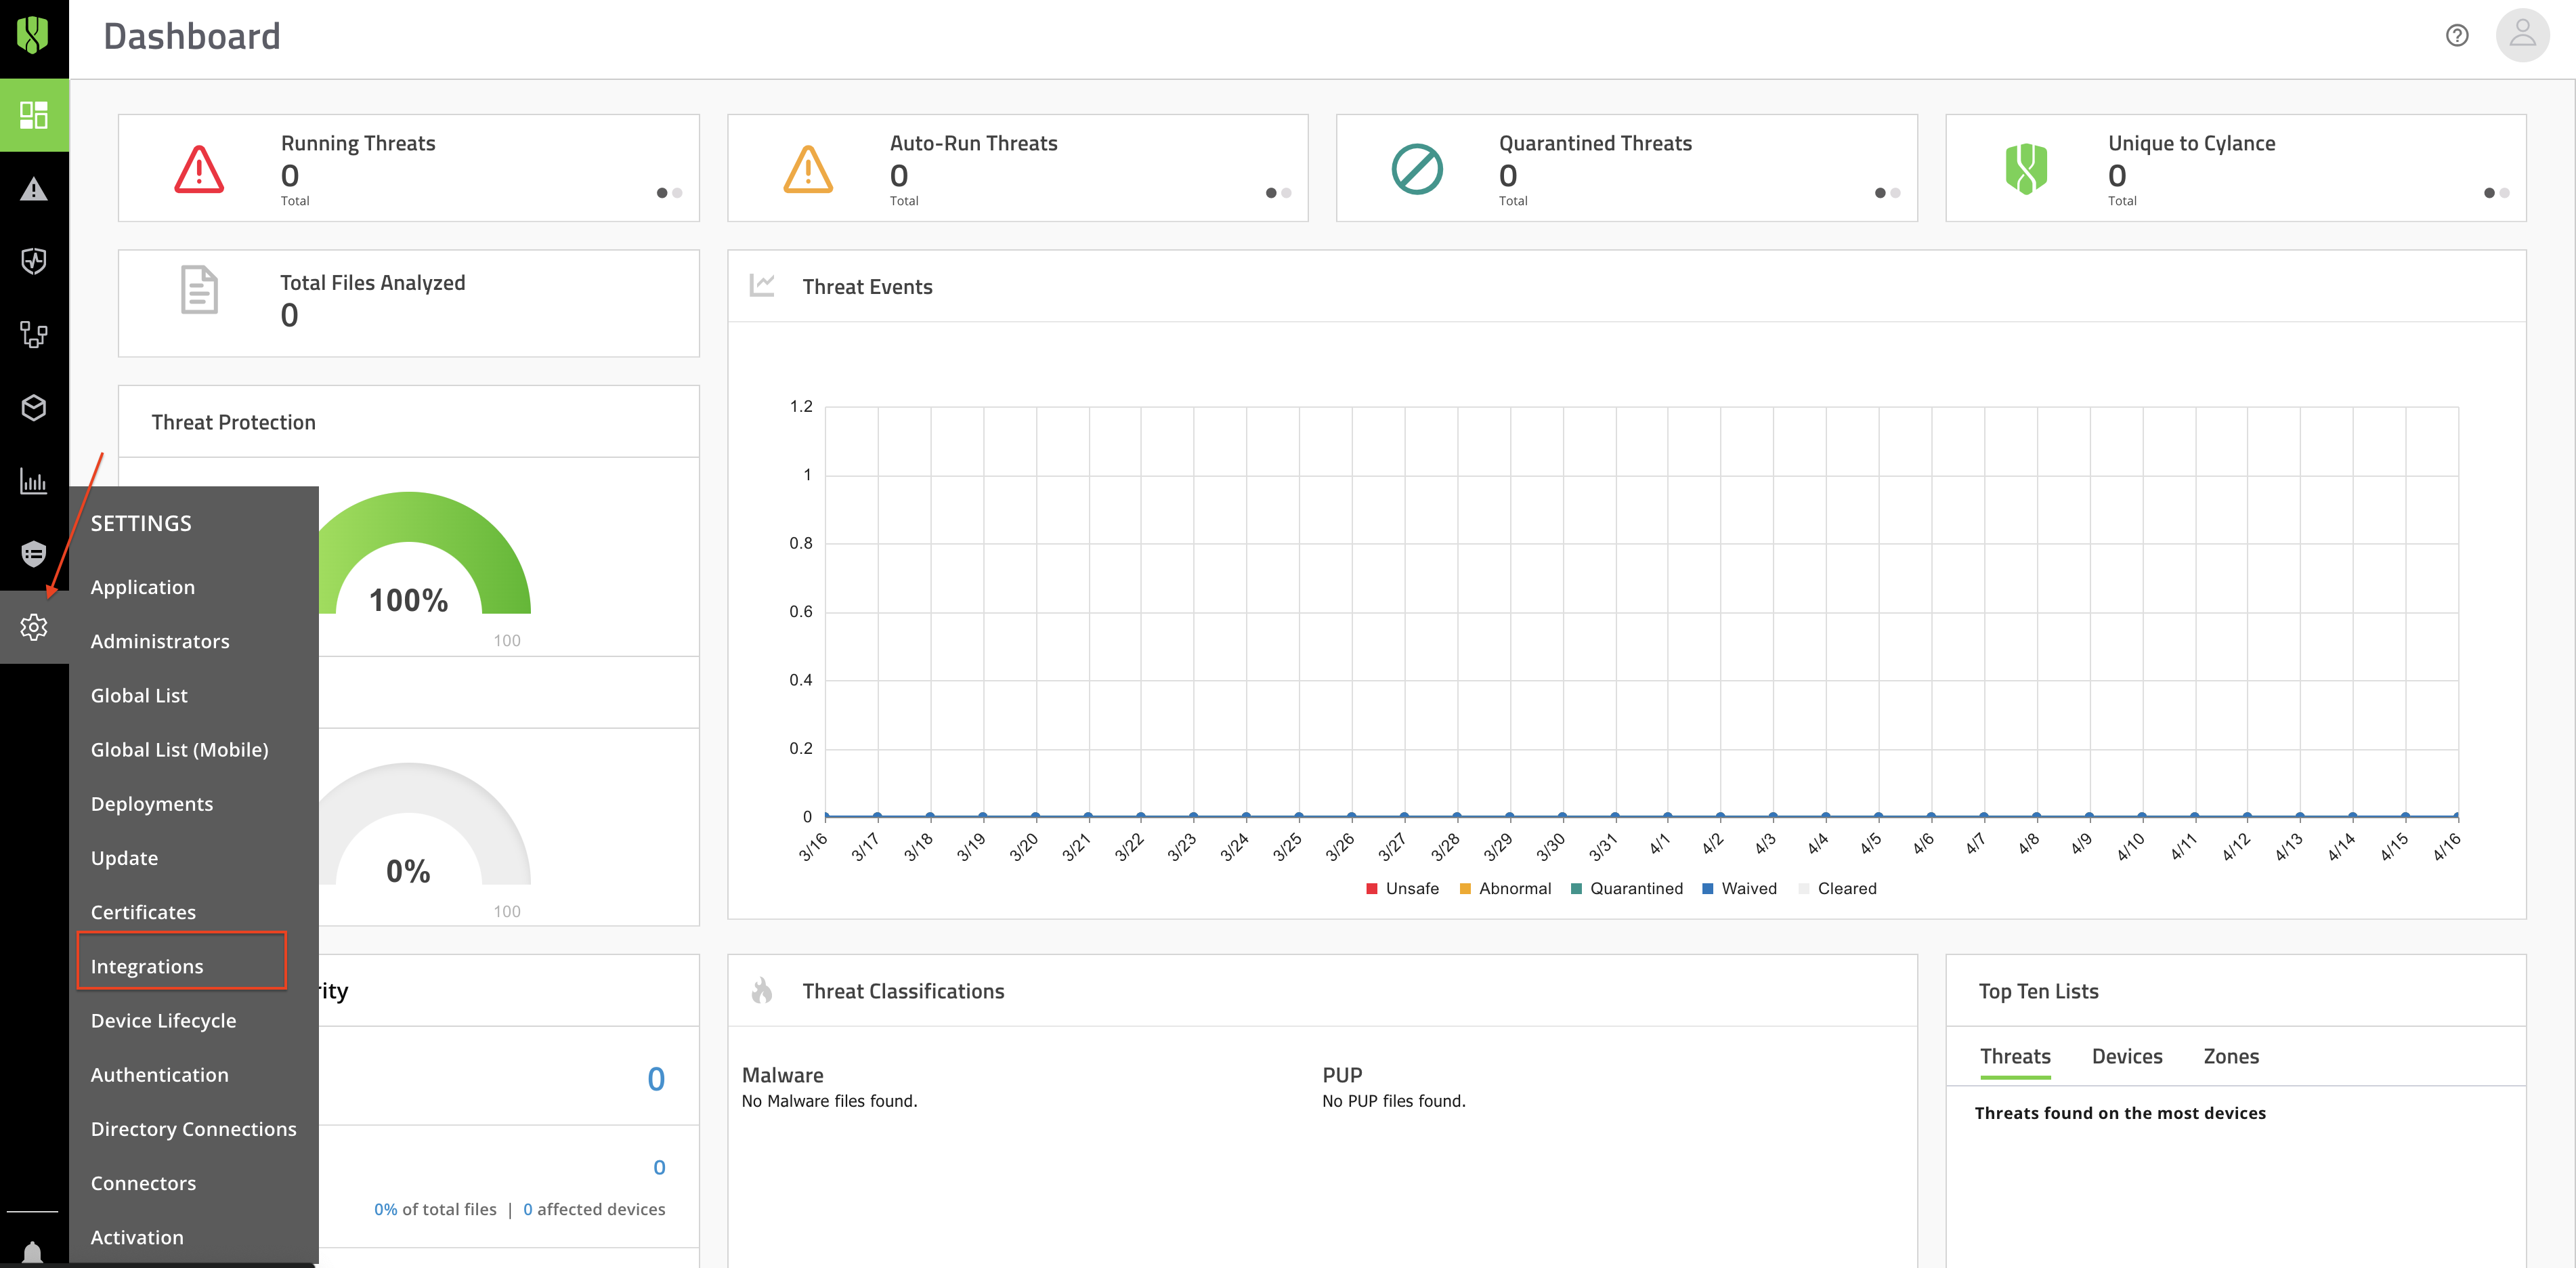This screenshot has height=1268, width=2576.
Task: Open the help question mark icon
Action: coord(2457,36)
